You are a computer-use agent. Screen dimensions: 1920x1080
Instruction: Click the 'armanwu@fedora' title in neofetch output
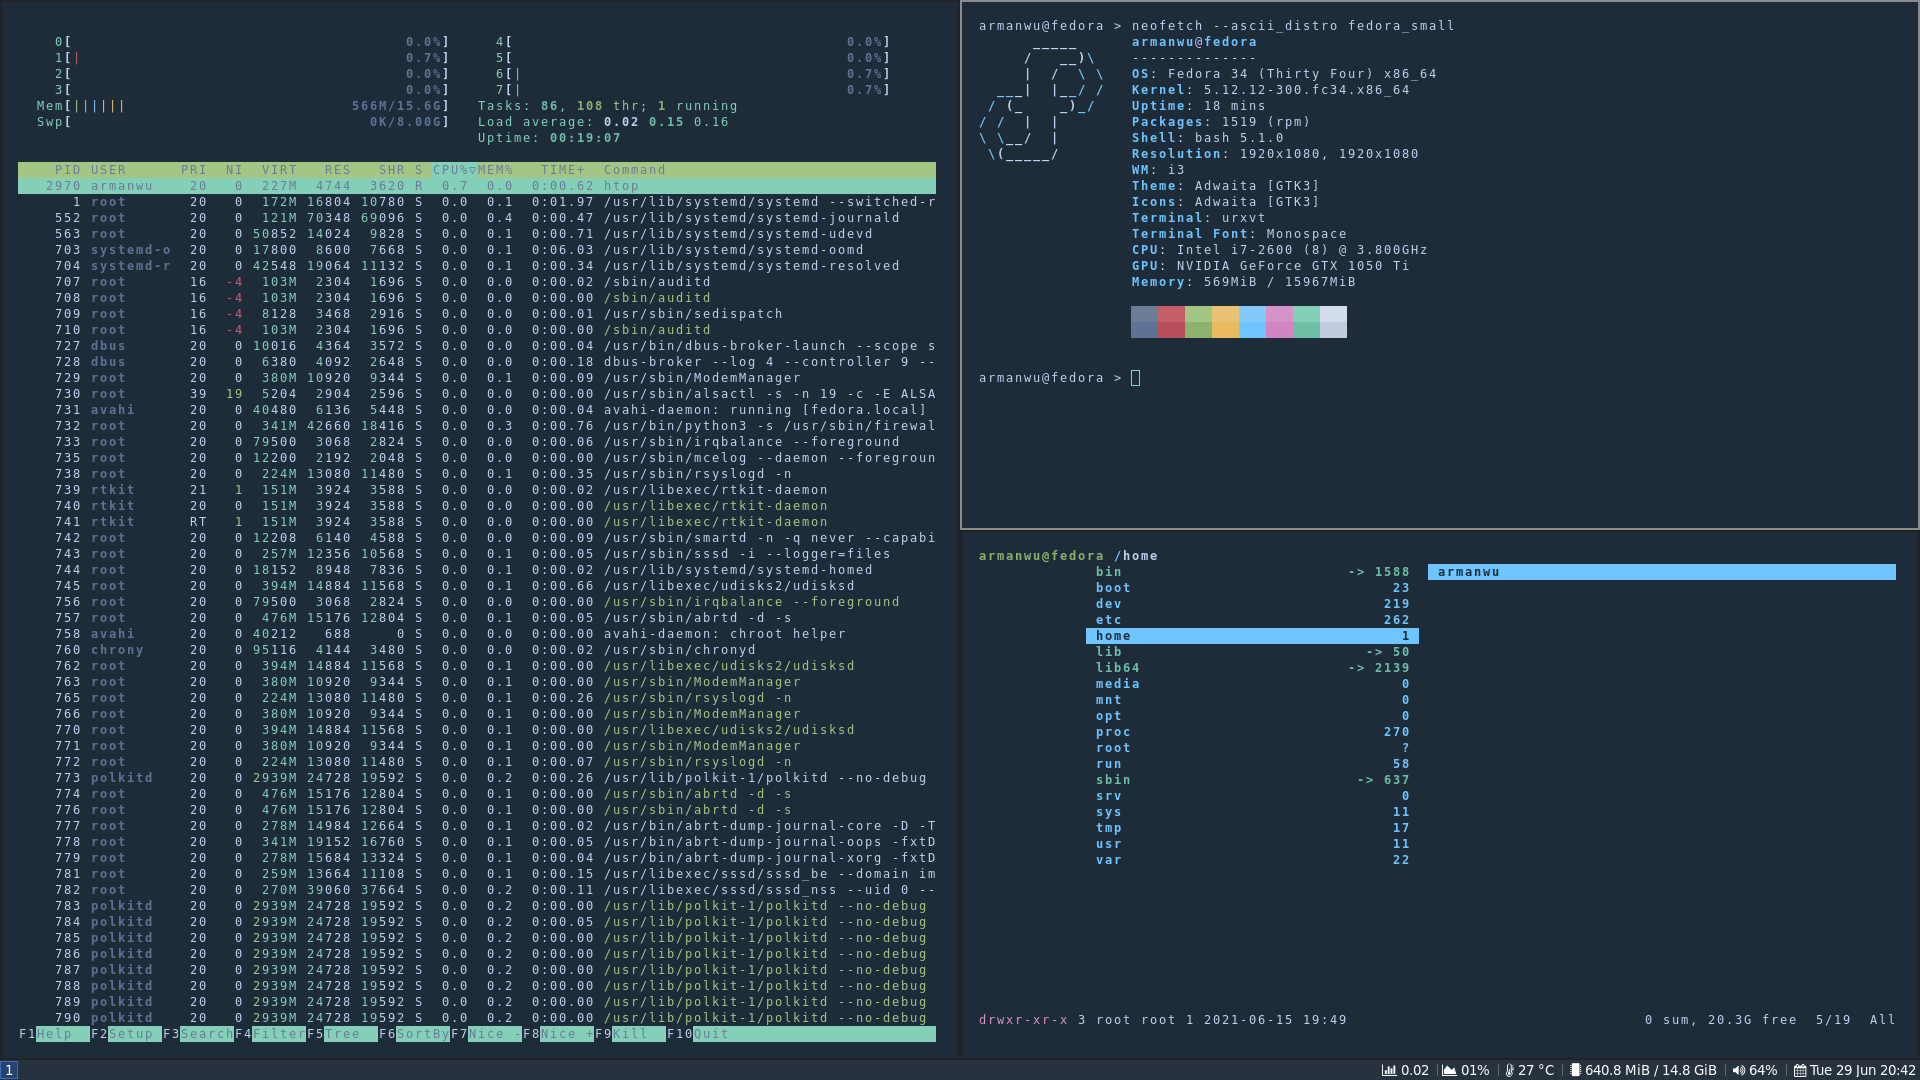click(1194, 42)
